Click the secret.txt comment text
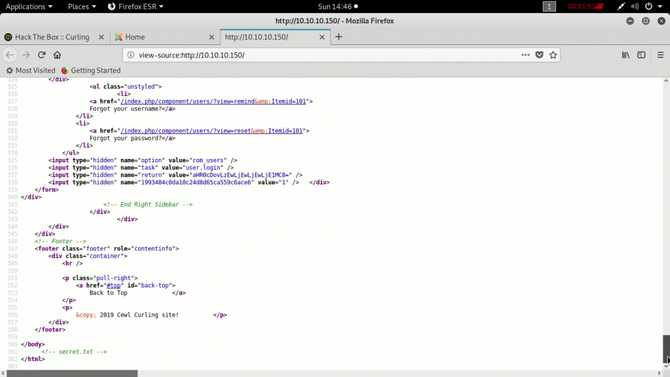Screen dimensions: 670x377 (x=74, y=352)
